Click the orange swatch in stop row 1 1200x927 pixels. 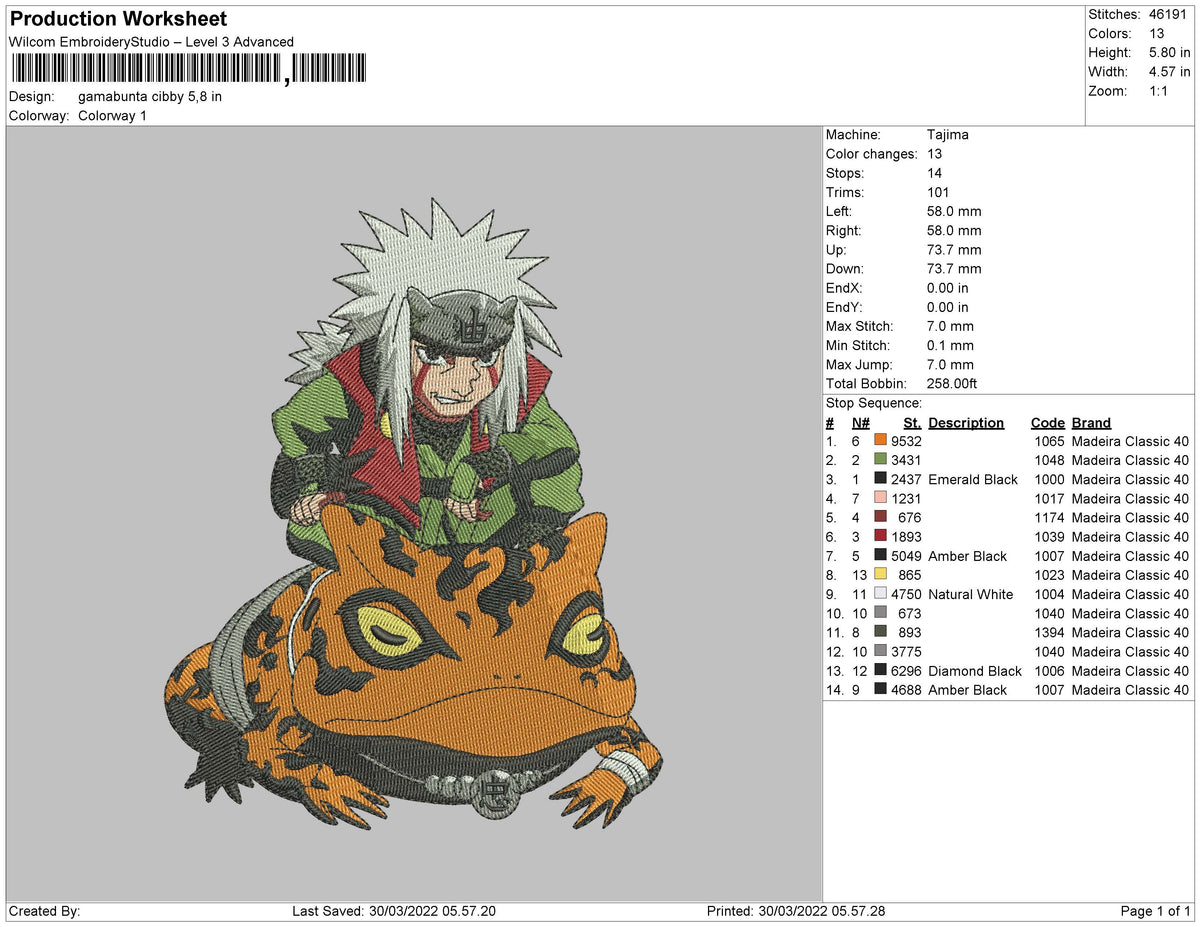tap(880, 441)
